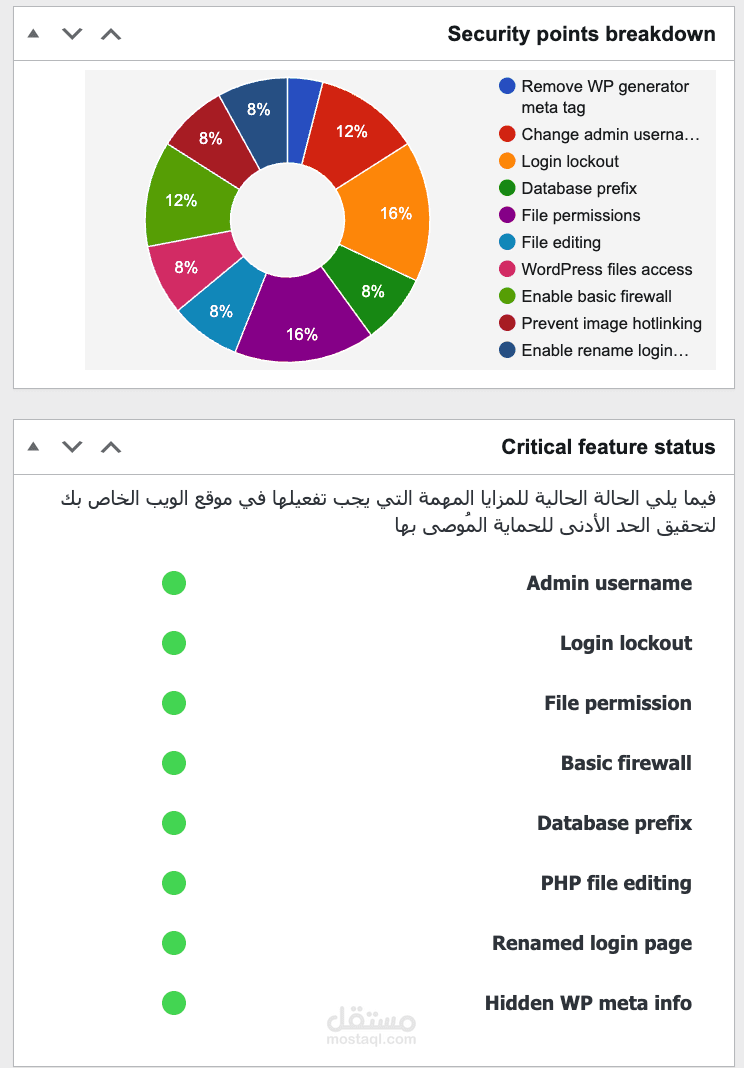Click green status dot beside File permission
This screenshot has height=1068, width=744.
click(x=174, y=703)
